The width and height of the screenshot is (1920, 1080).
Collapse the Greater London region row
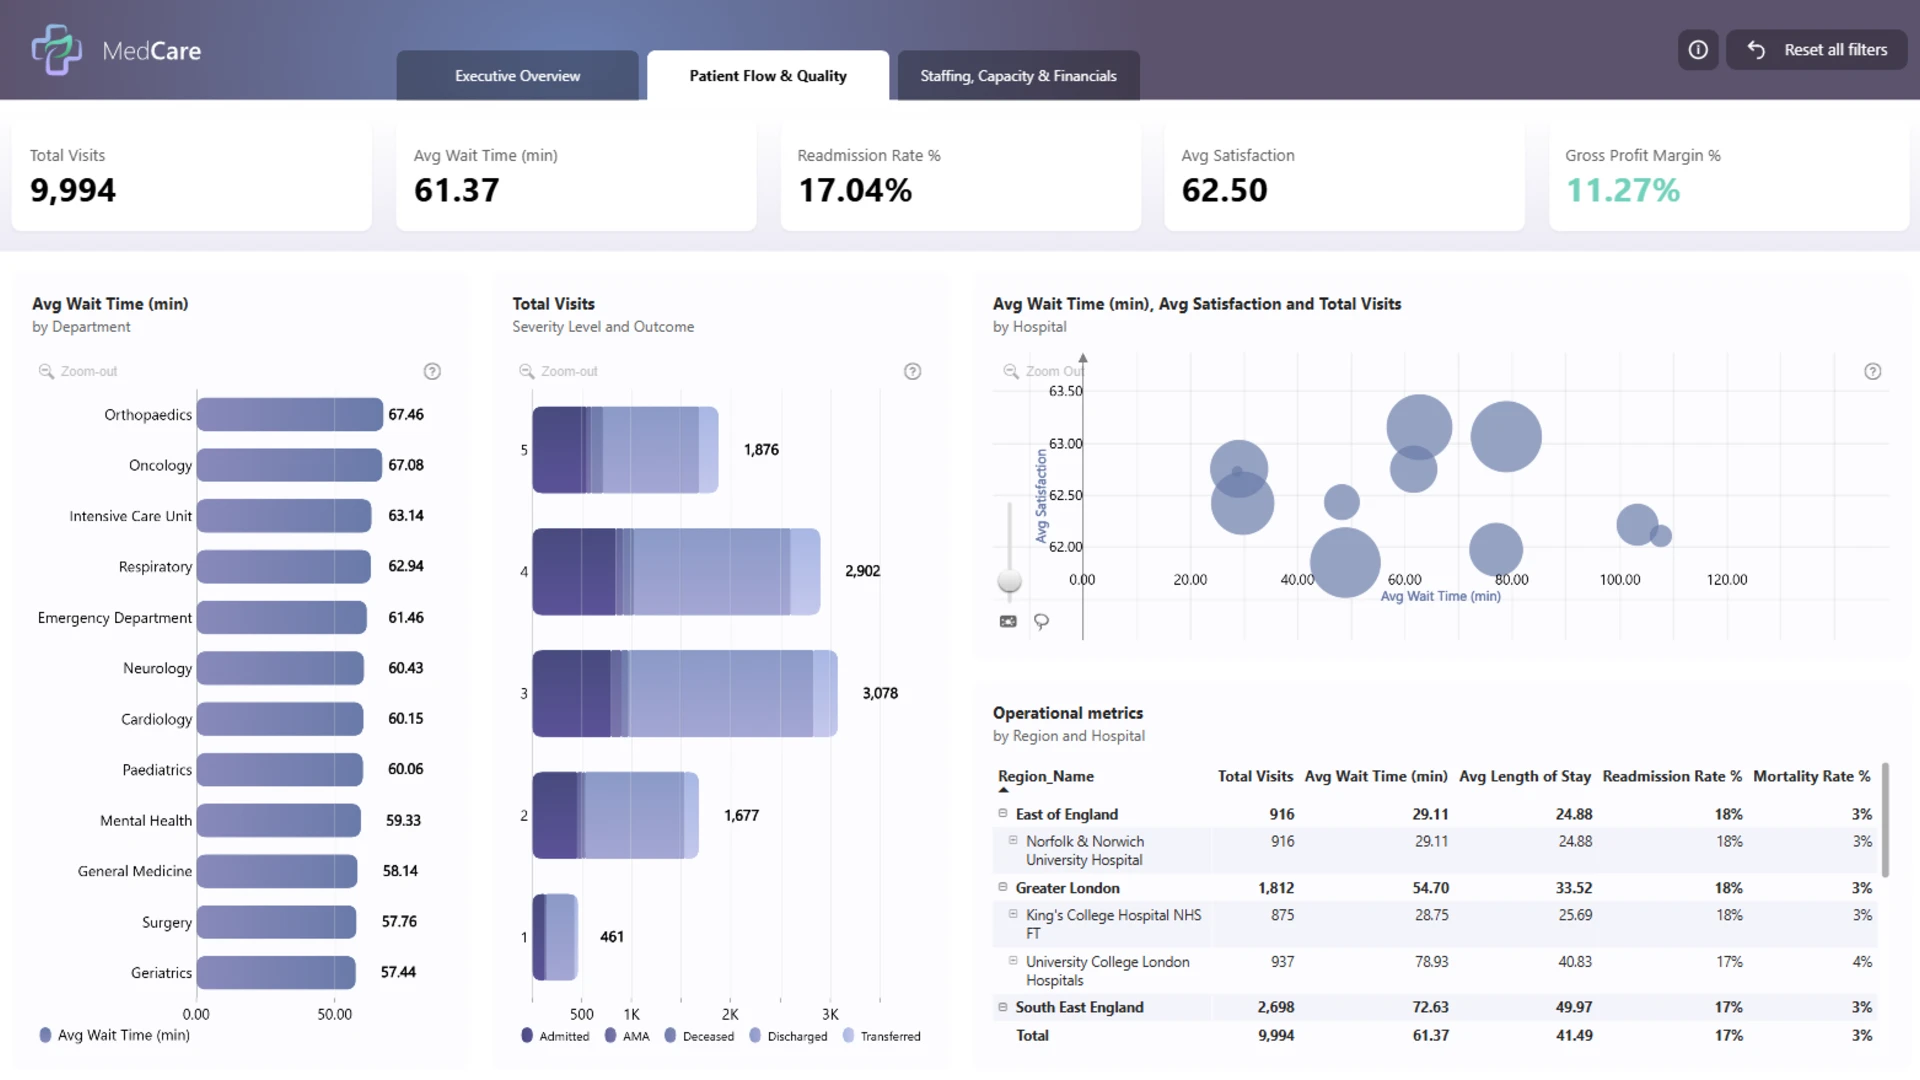point(1002,886)
